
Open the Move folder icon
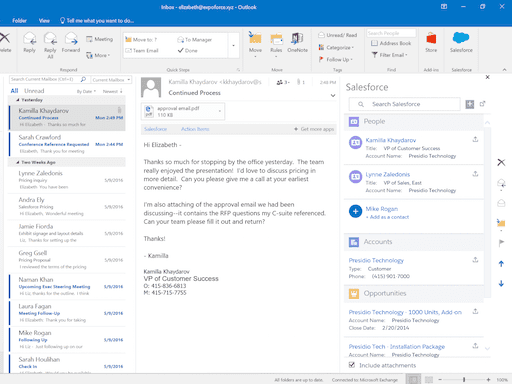[255, 38]
